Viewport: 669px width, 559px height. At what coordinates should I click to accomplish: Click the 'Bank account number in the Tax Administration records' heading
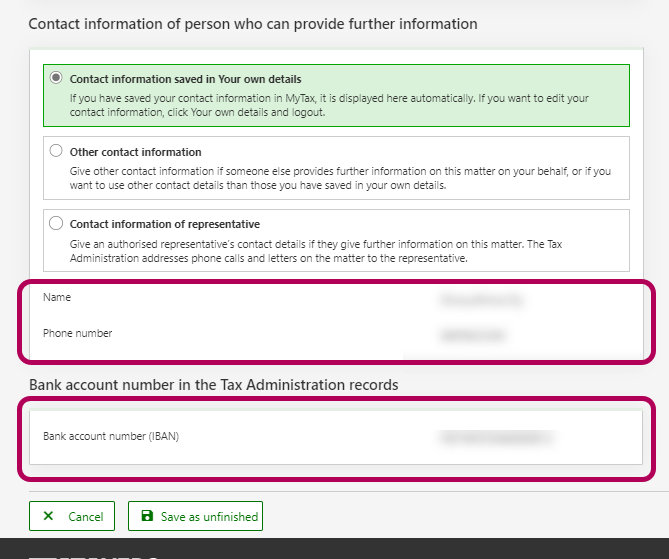tap(213, 385)
